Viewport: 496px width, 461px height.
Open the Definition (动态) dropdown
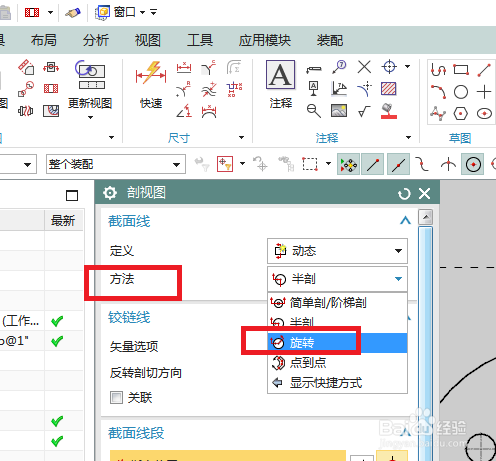click(337, 251)
